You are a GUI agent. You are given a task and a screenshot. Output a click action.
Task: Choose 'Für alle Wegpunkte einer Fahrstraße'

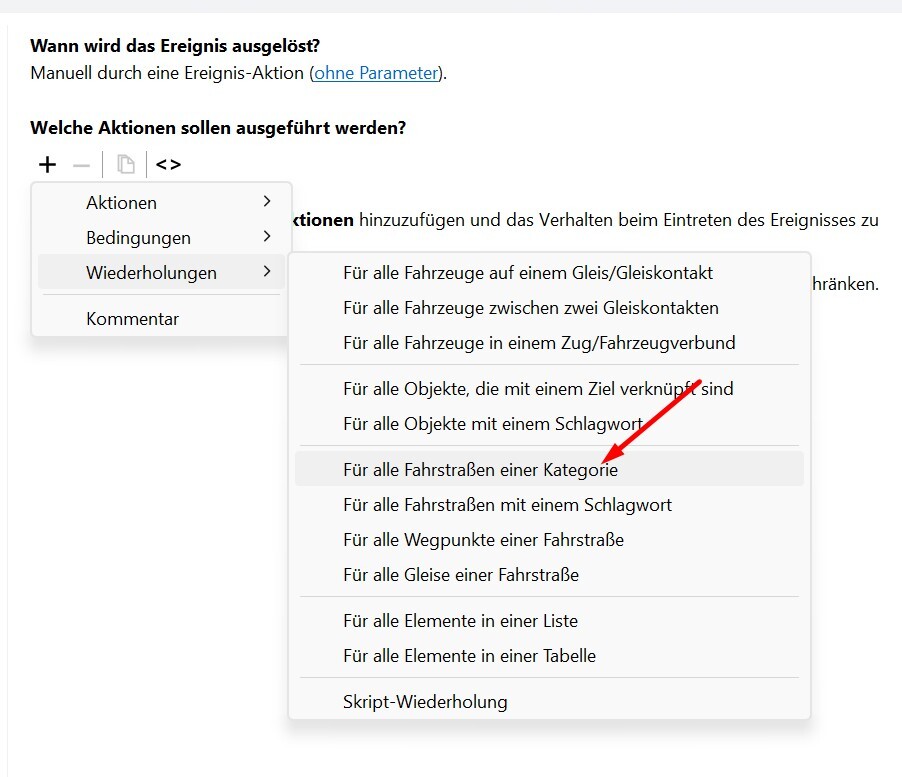(483, 540)
